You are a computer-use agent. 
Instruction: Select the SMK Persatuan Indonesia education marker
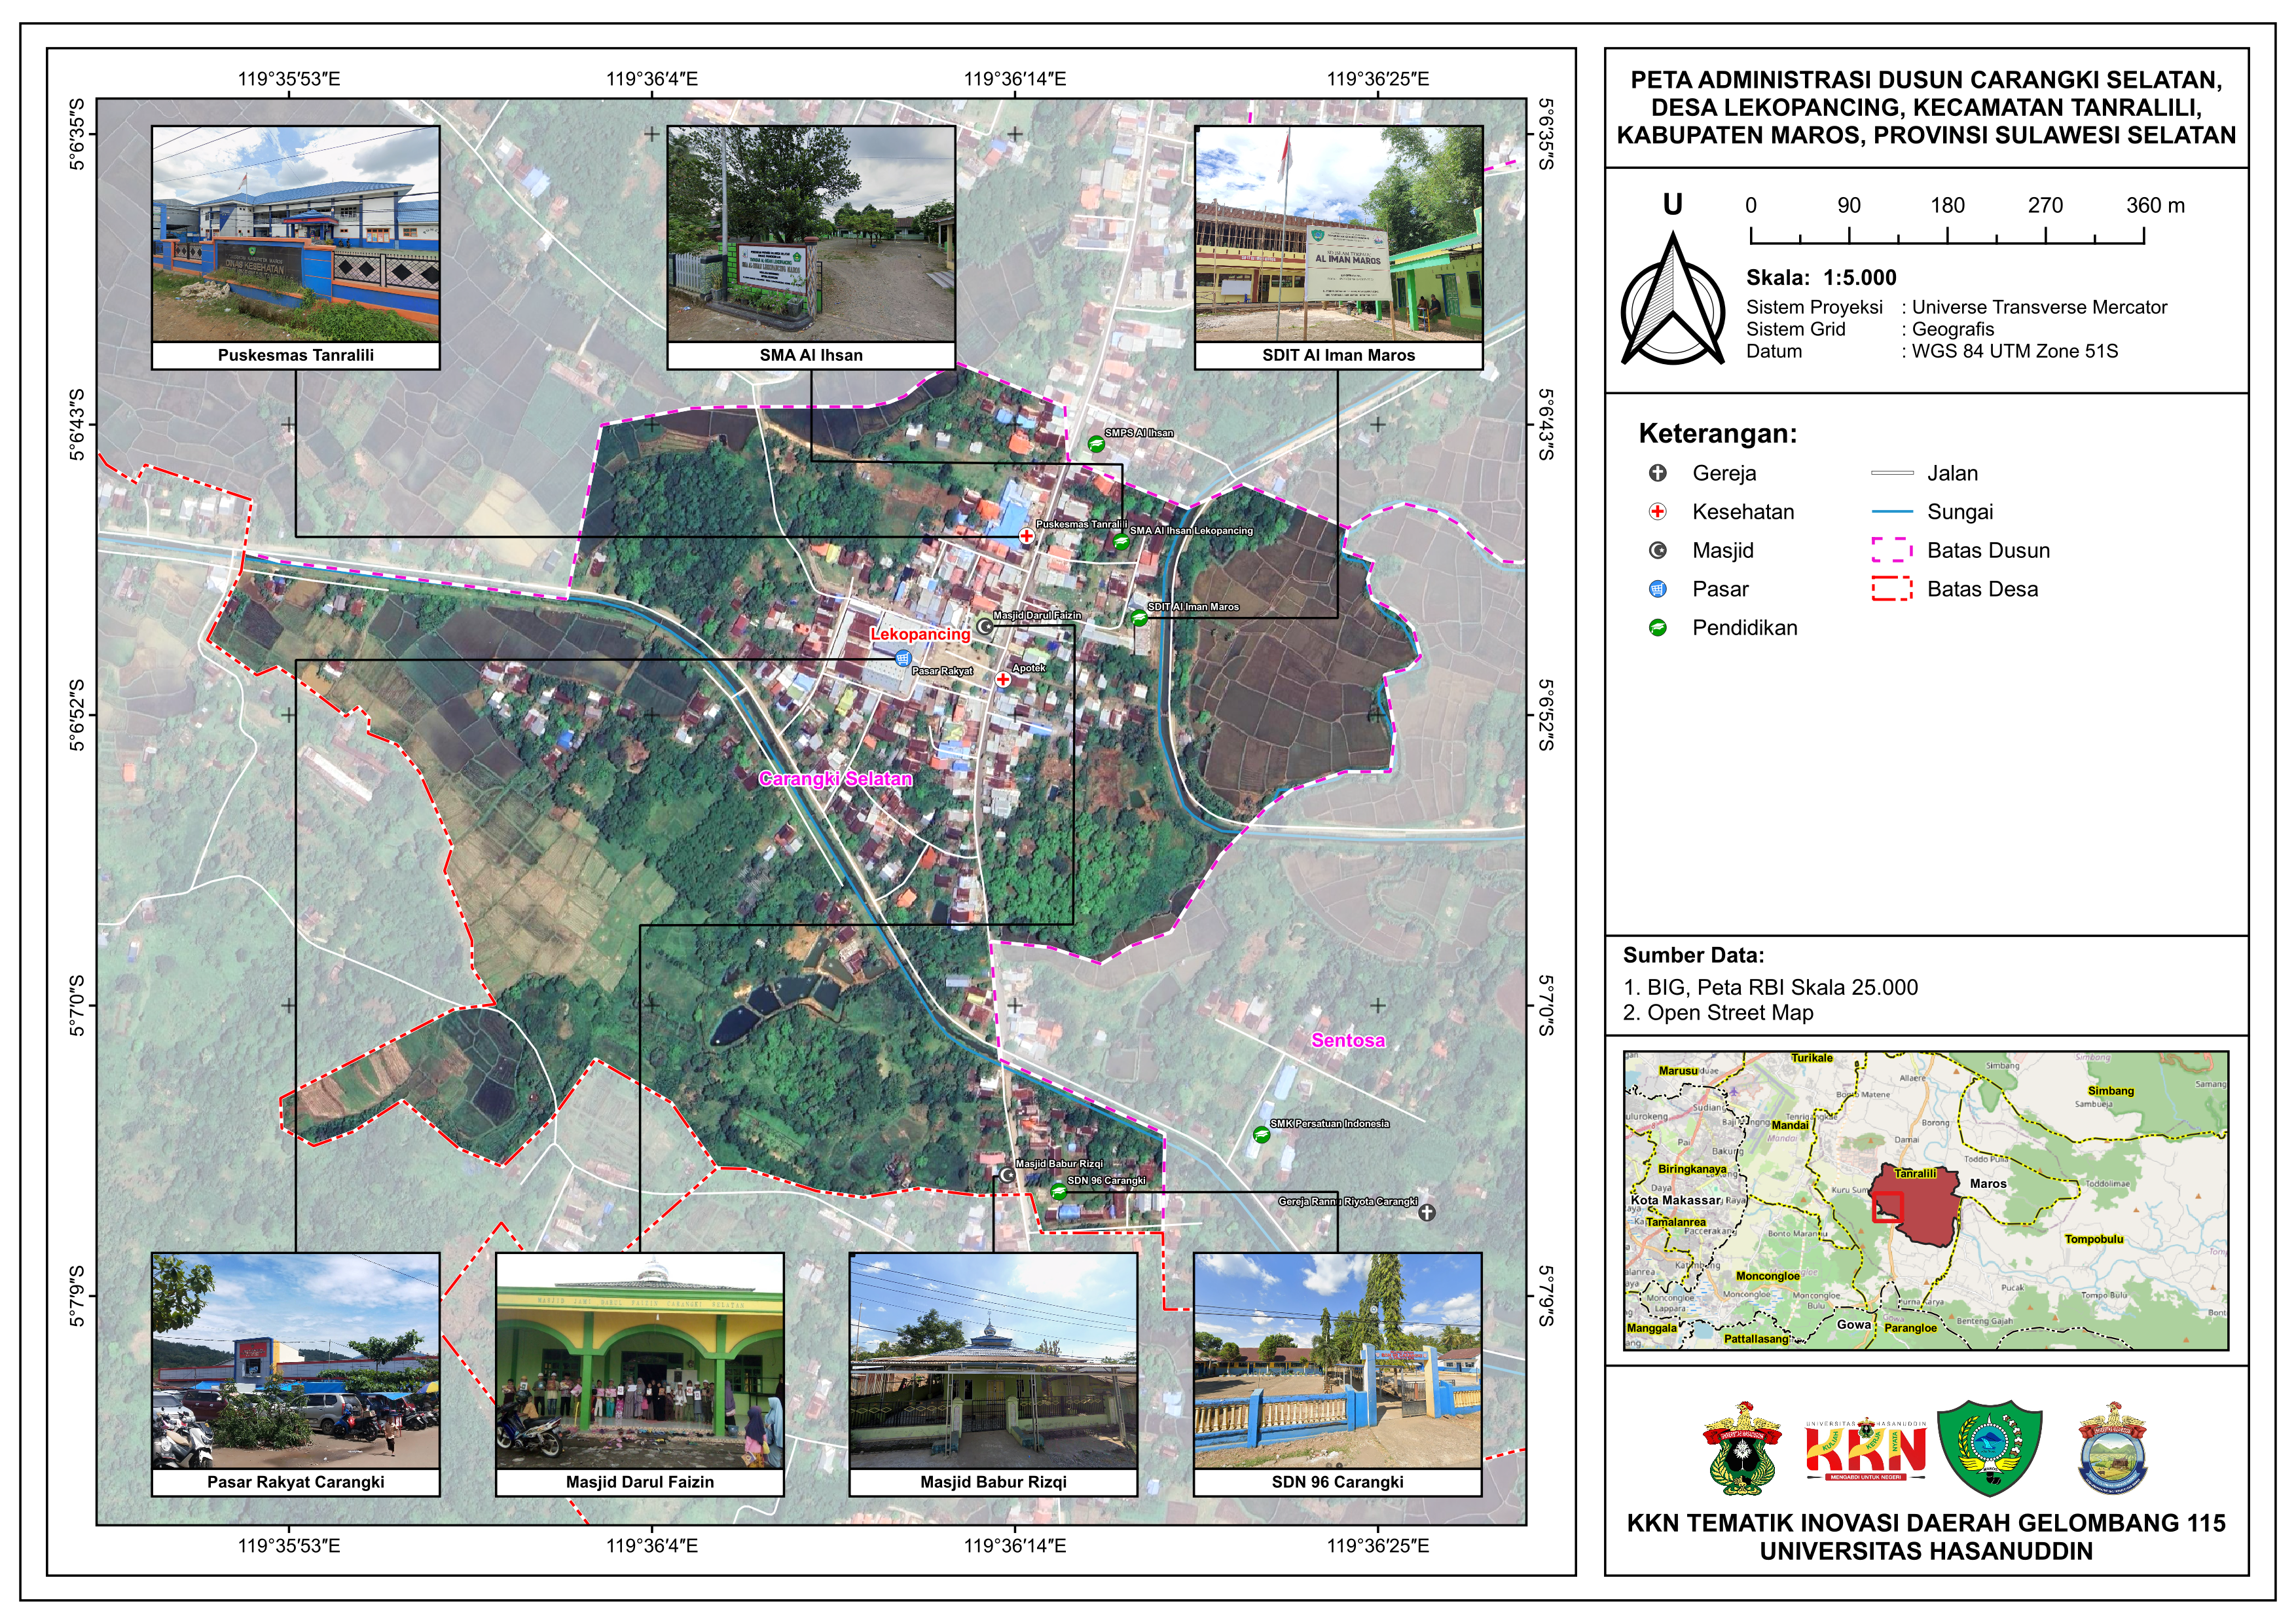click(x=1261, y=1135)
